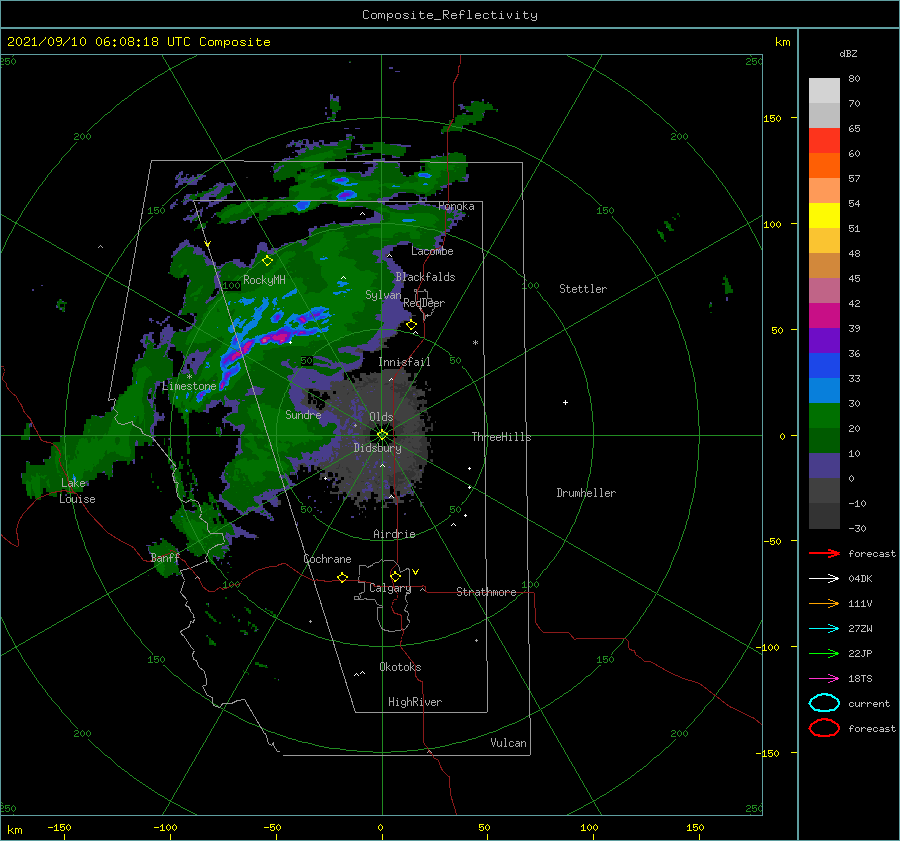Click the Innisfail label
This screenshot has height=841, width=900.
(404, 362)
